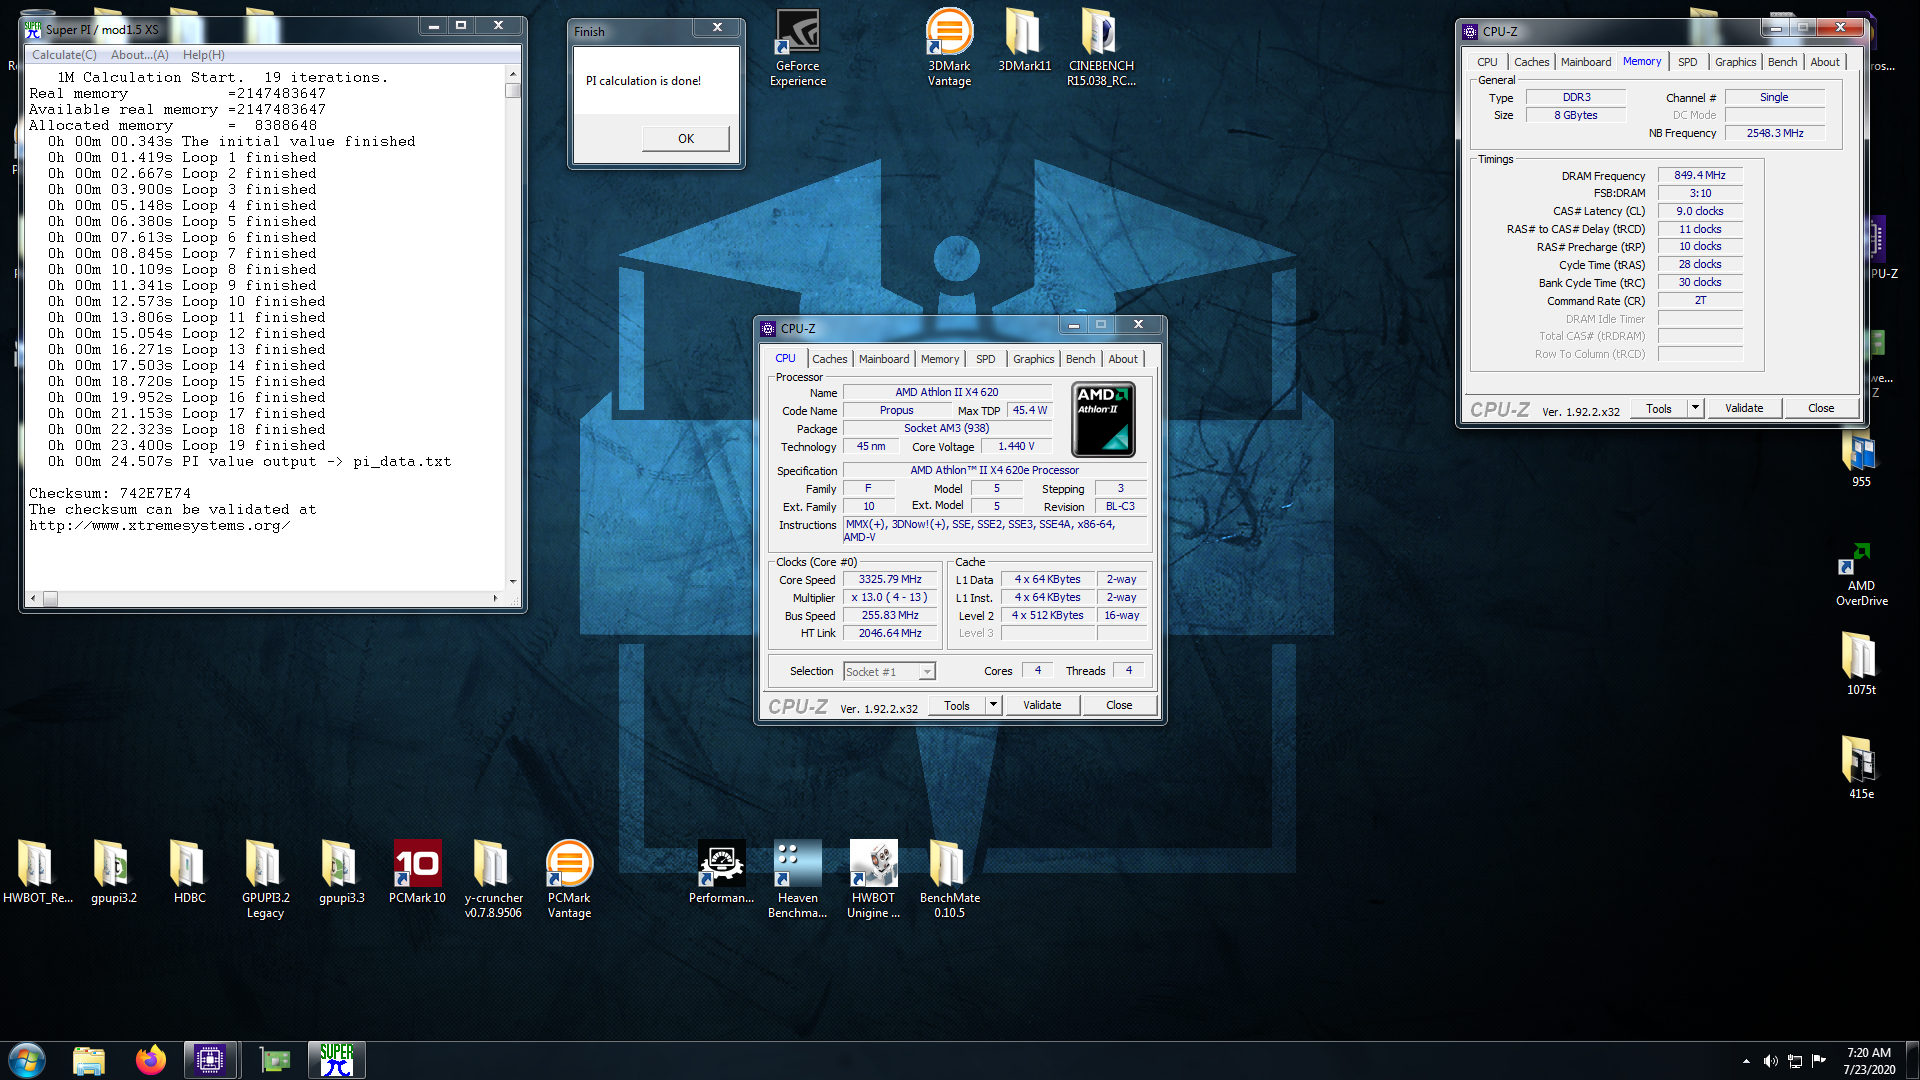Viewport: 1920px width, 1080px height.
Task: Open the 415e folder icon
Action: pyautogui.click(x=1861, y=767)
